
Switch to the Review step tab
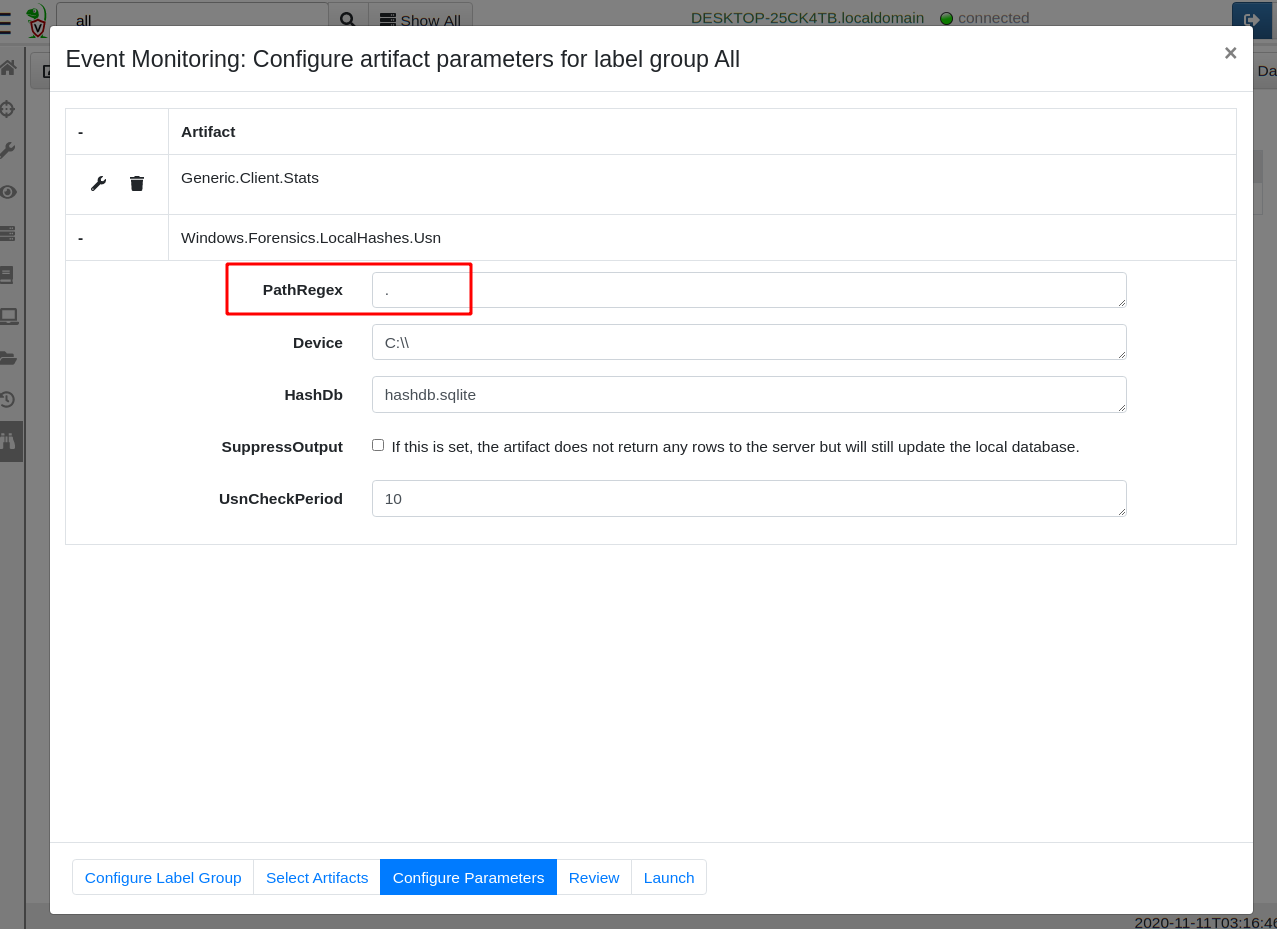tap(594, 877)
